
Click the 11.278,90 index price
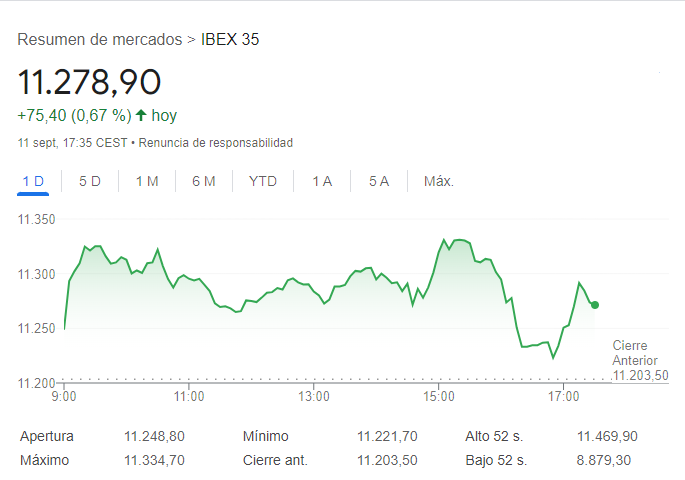[90, 81]
